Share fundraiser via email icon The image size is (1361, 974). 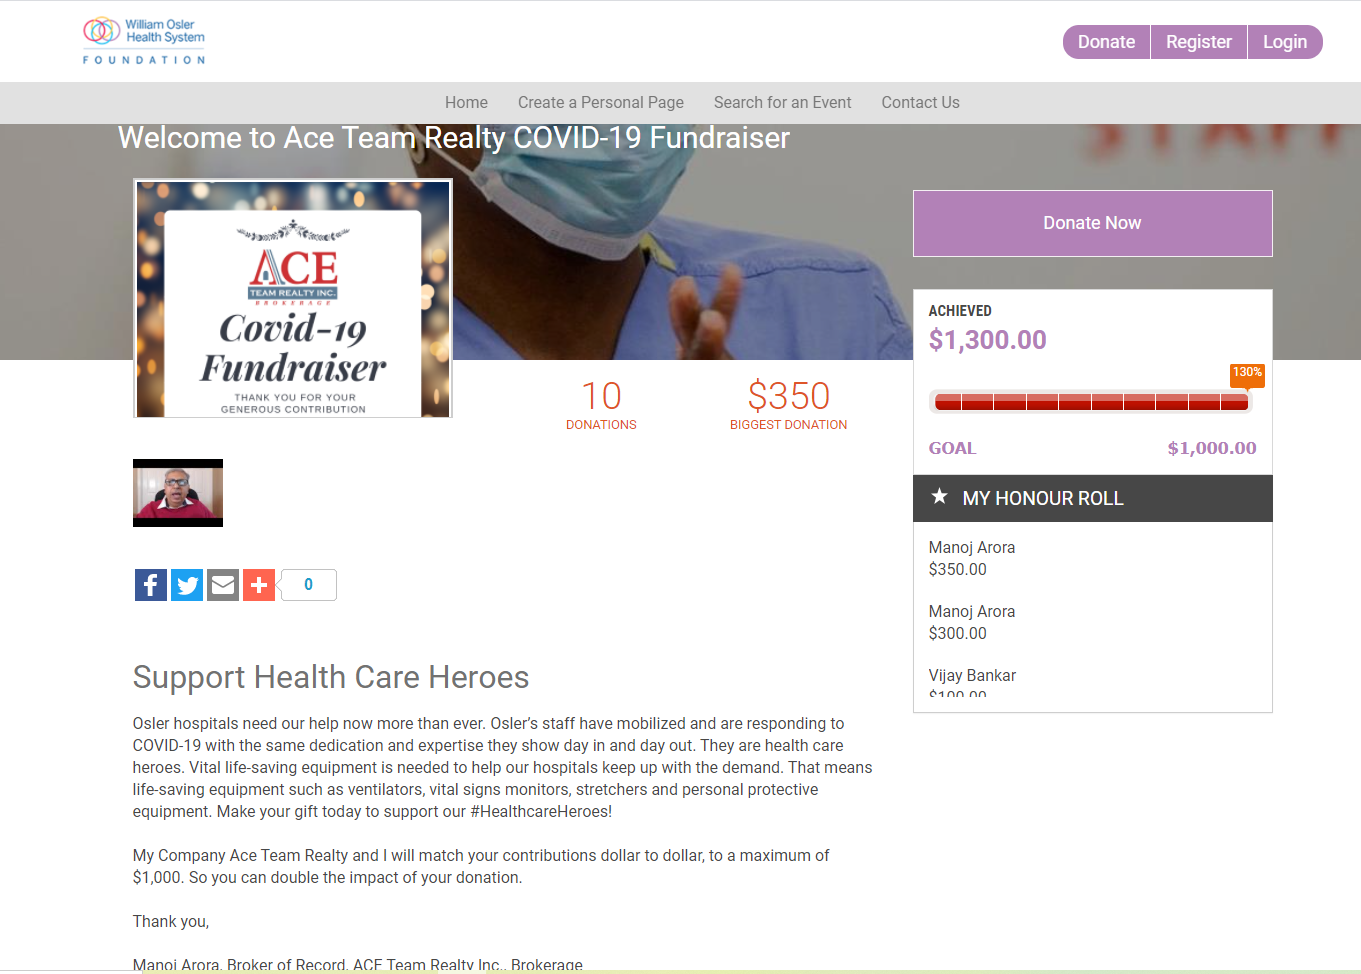tap(223, 585)
